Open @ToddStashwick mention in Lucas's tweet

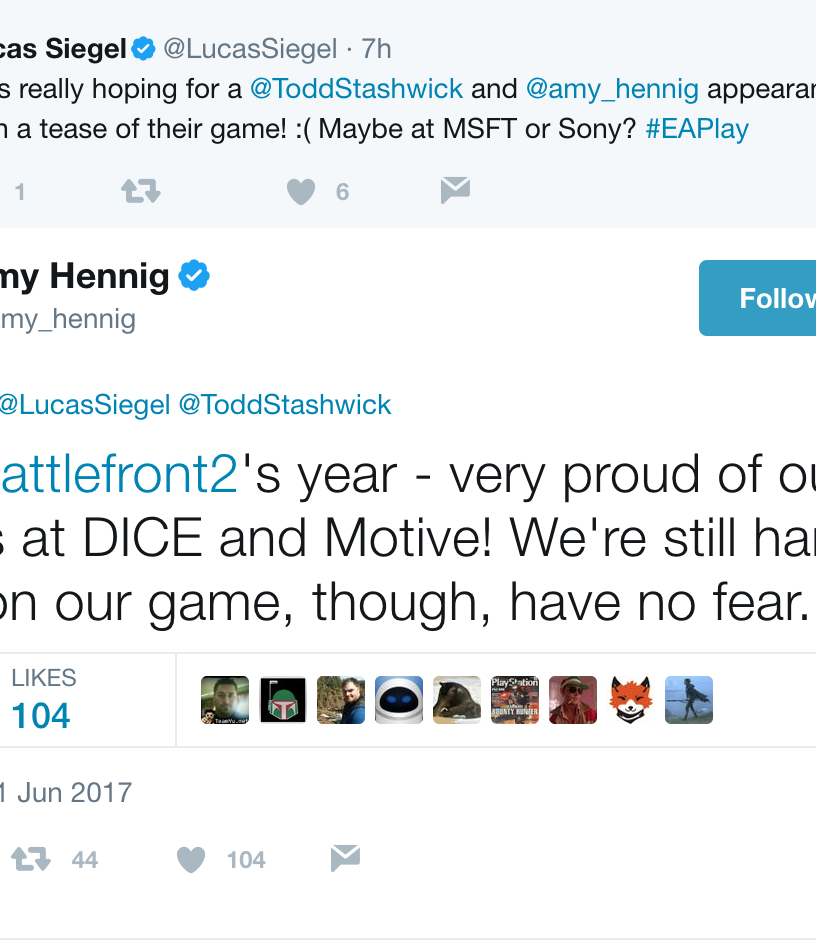[356, 89]
